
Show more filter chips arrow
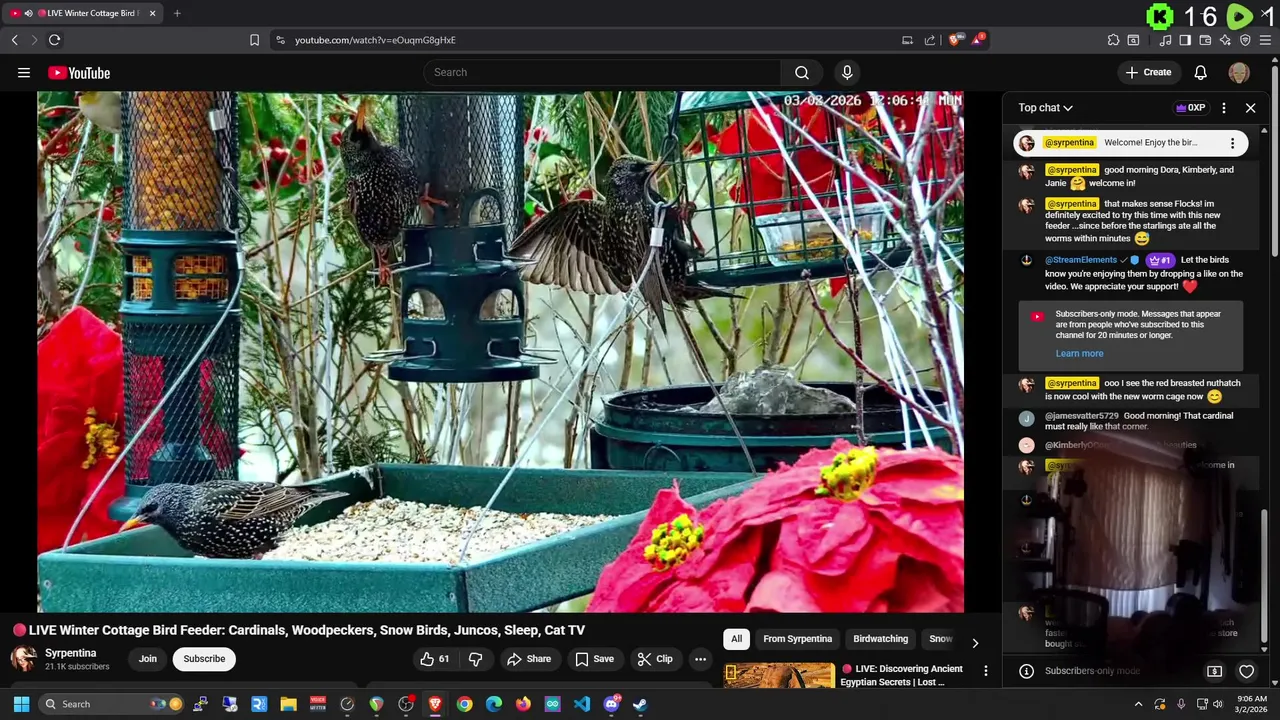[x=975, y=643]
